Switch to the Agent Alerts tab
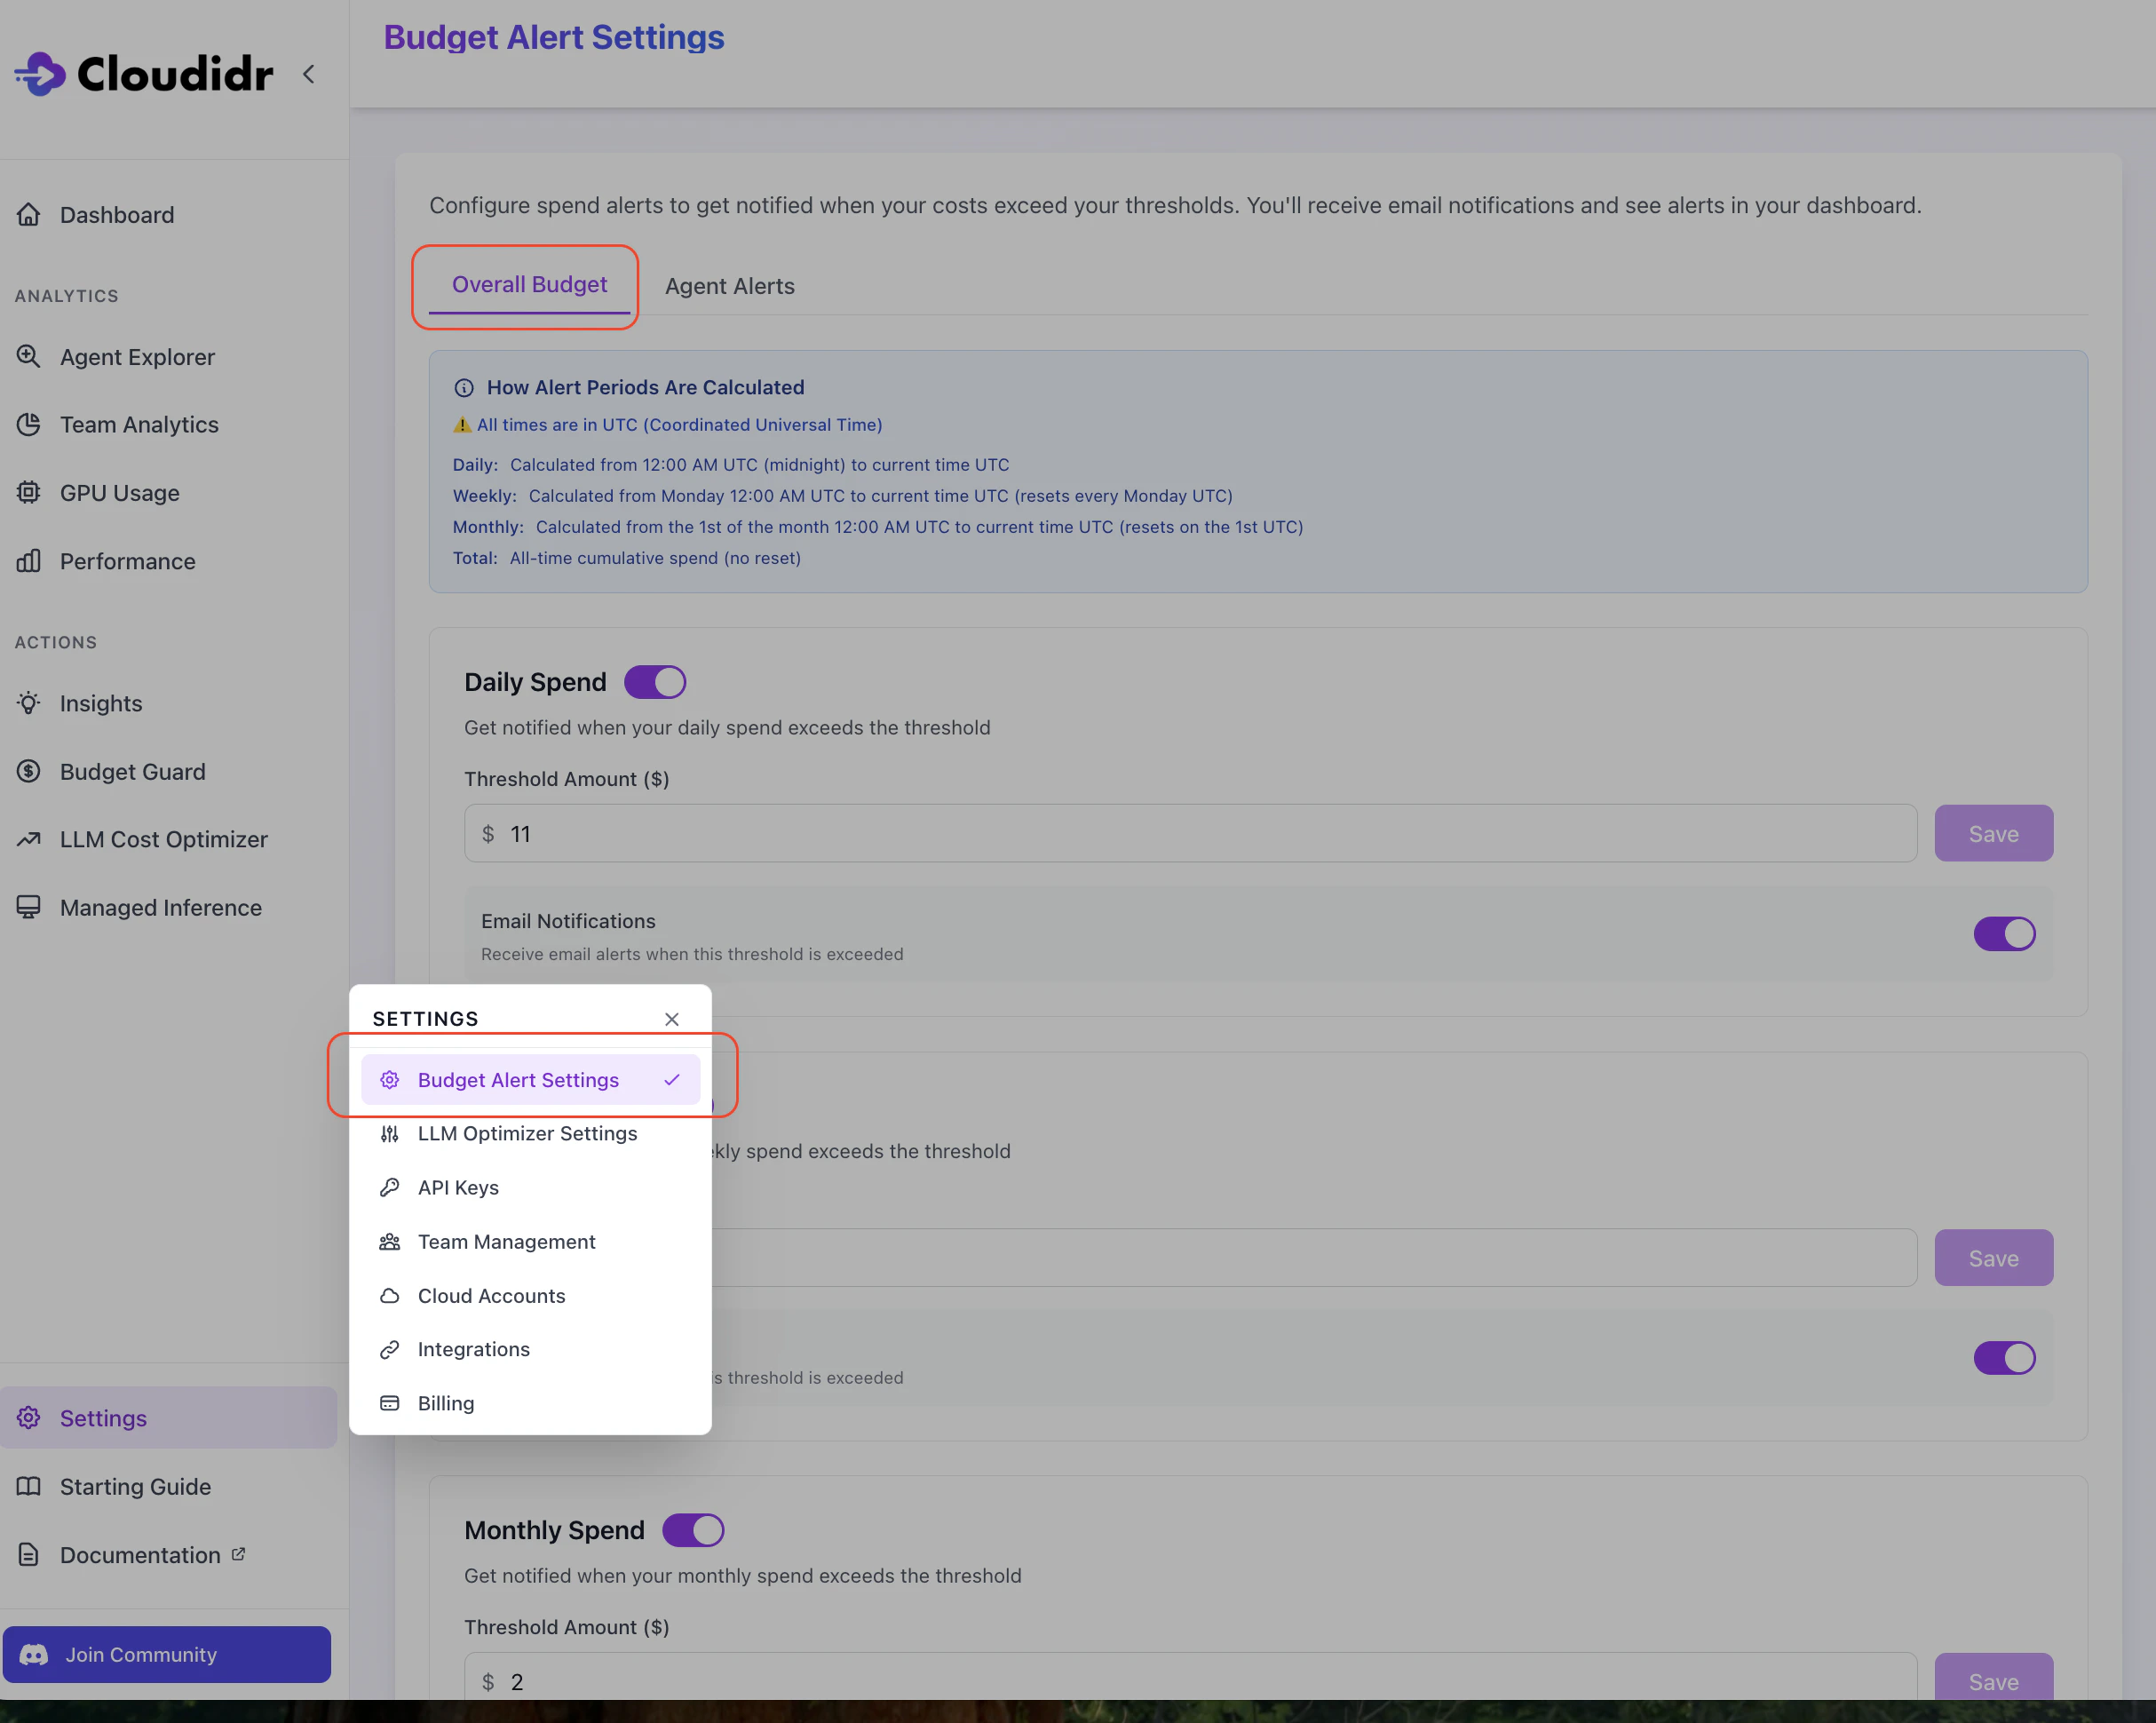2156x1723 pixels. point(729,286)
